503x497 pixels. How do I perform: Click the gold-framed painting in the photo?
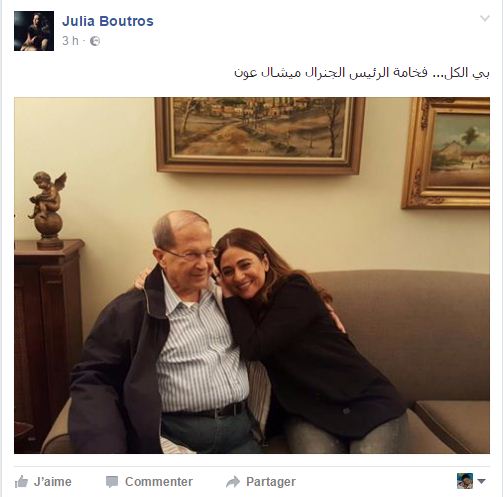[x=446, y=153]
